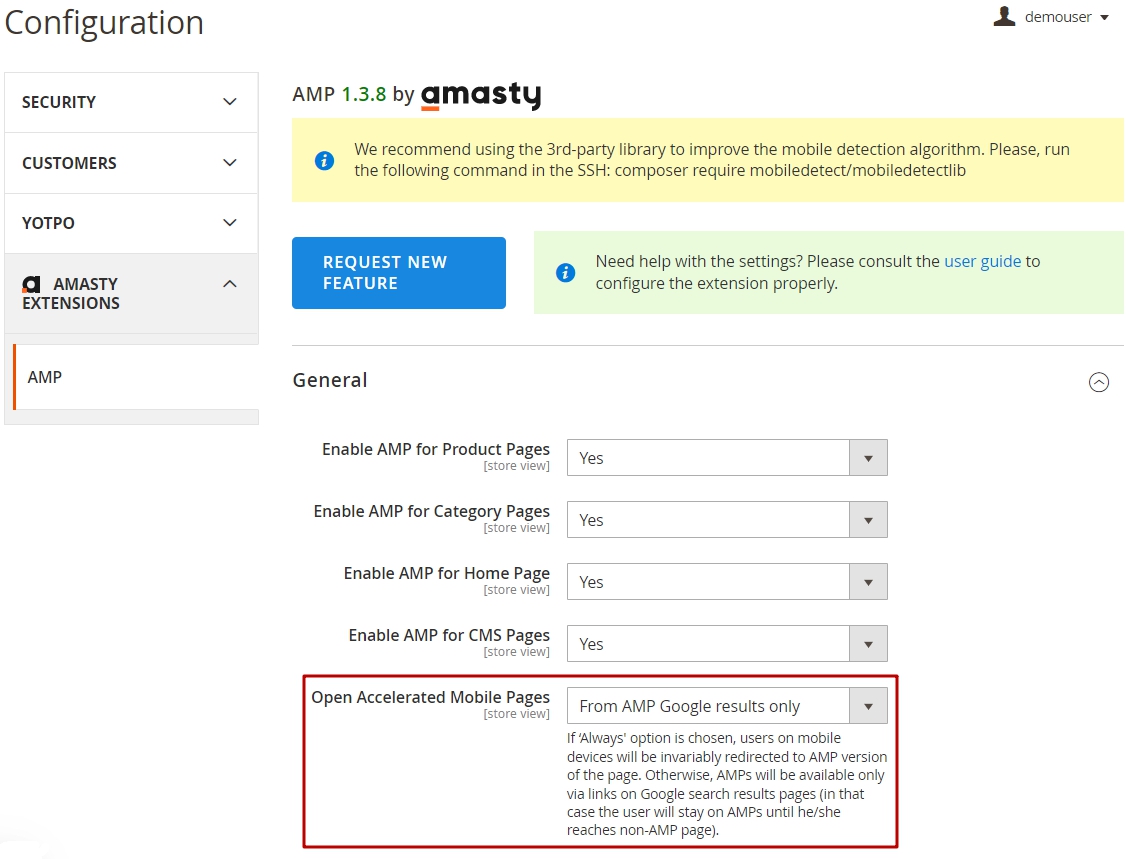1128x859 pixels.
Task: Click the demouser username text
Action: pyautogui.click(x=1058, y=17)
